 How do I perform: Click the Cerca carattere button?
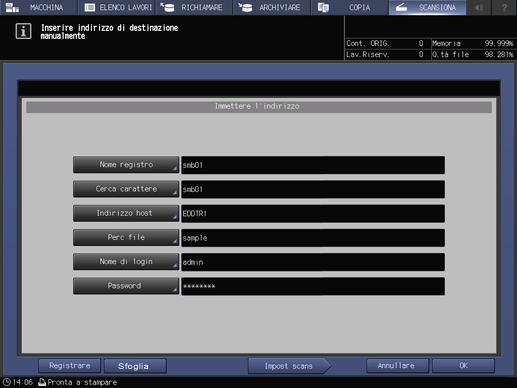coord(126,189)
